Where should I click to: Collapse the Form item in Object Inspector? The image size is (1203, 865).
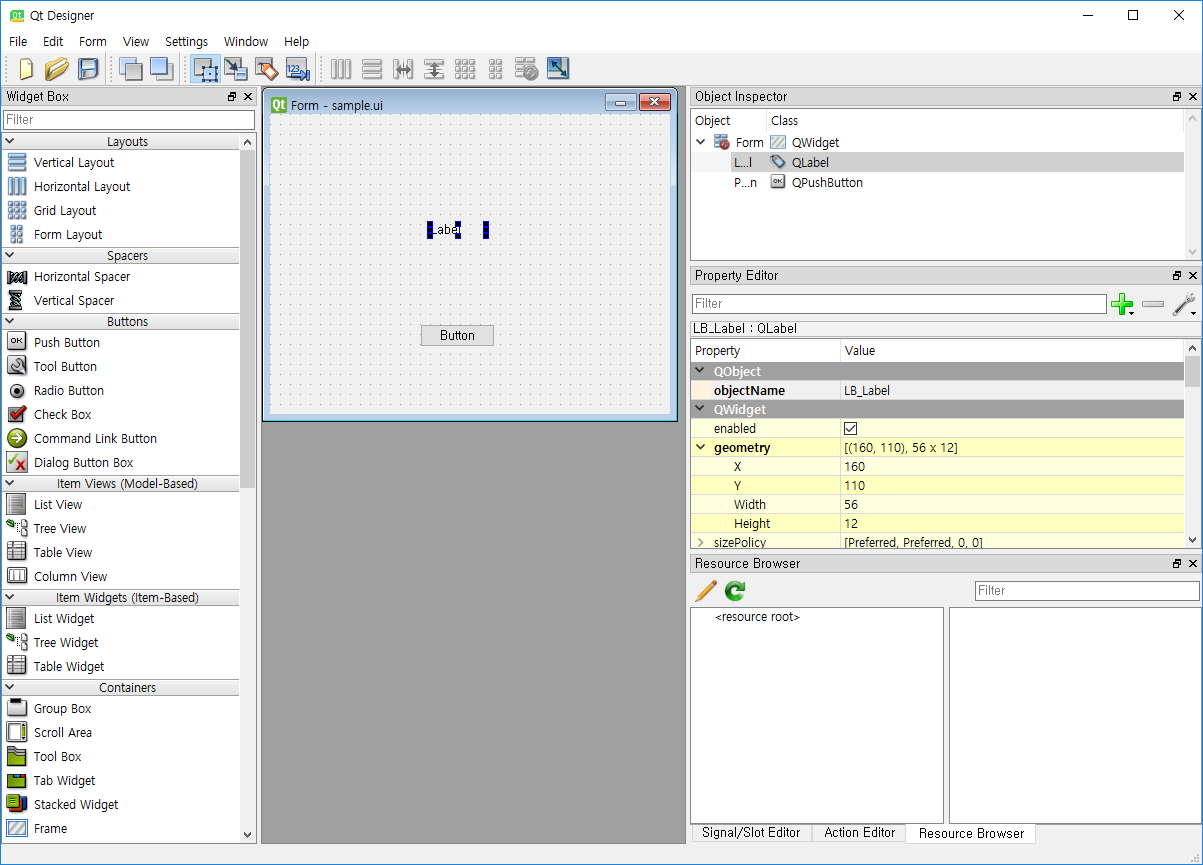700,142
